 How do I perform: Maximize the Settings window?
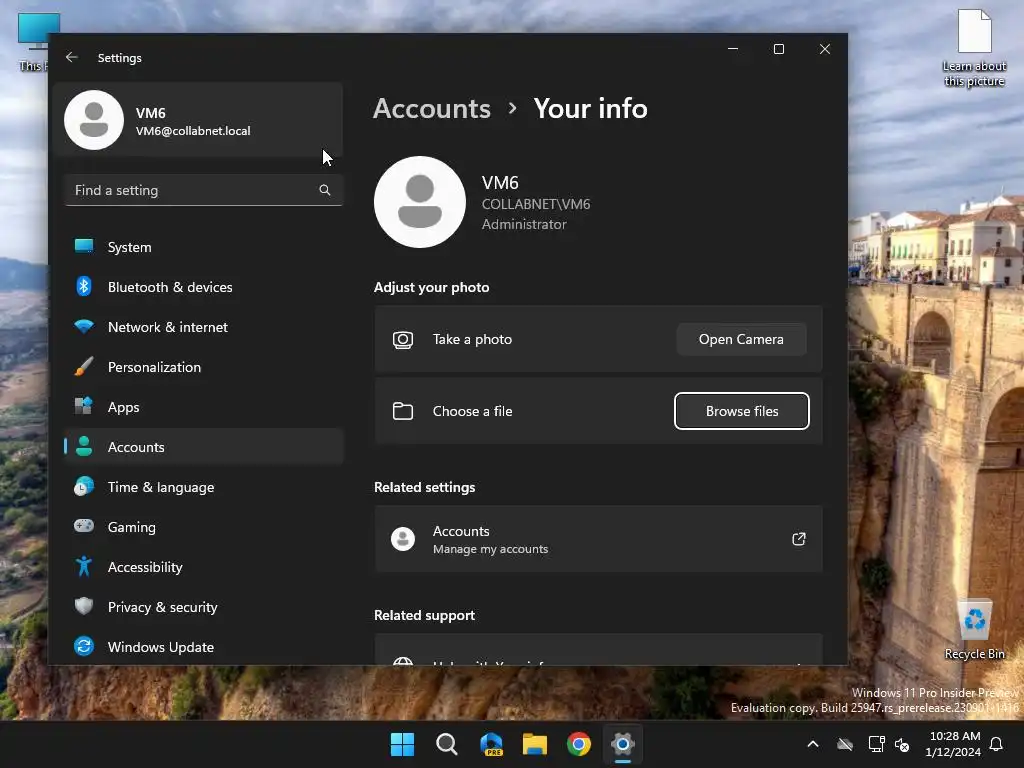778,49
